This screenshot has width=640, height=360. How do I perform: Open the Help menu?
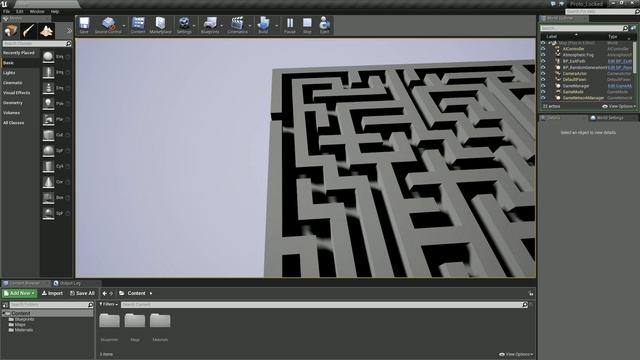55,11
